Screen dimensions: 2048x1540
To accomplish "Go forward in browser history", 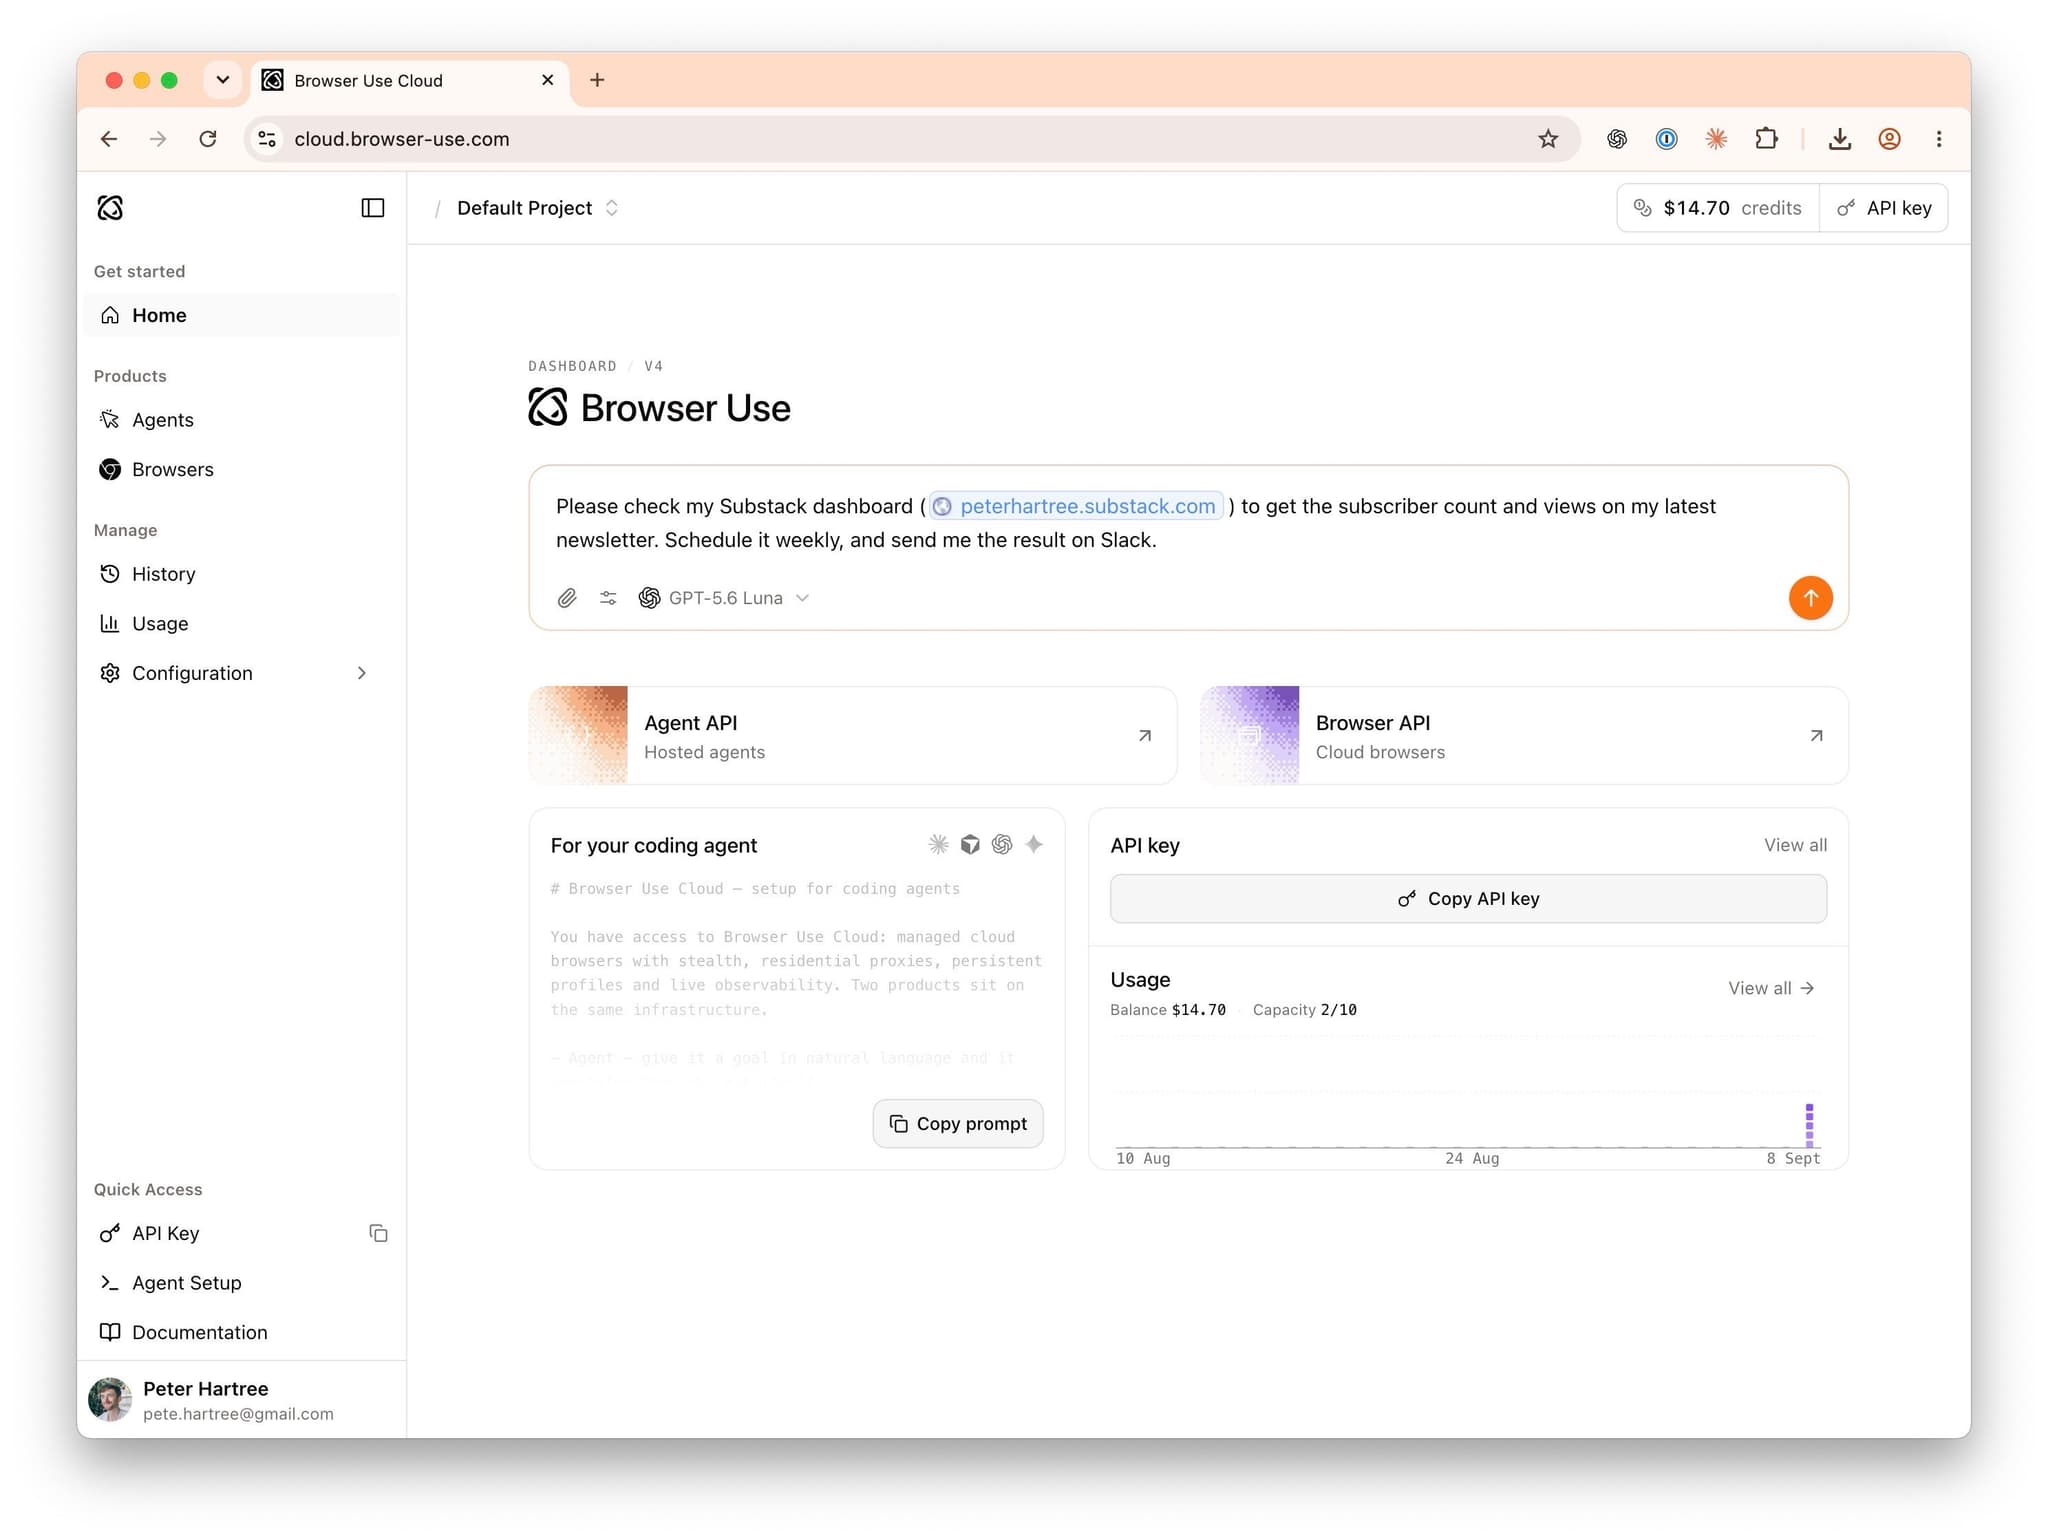I will click(x=158, y=139).
